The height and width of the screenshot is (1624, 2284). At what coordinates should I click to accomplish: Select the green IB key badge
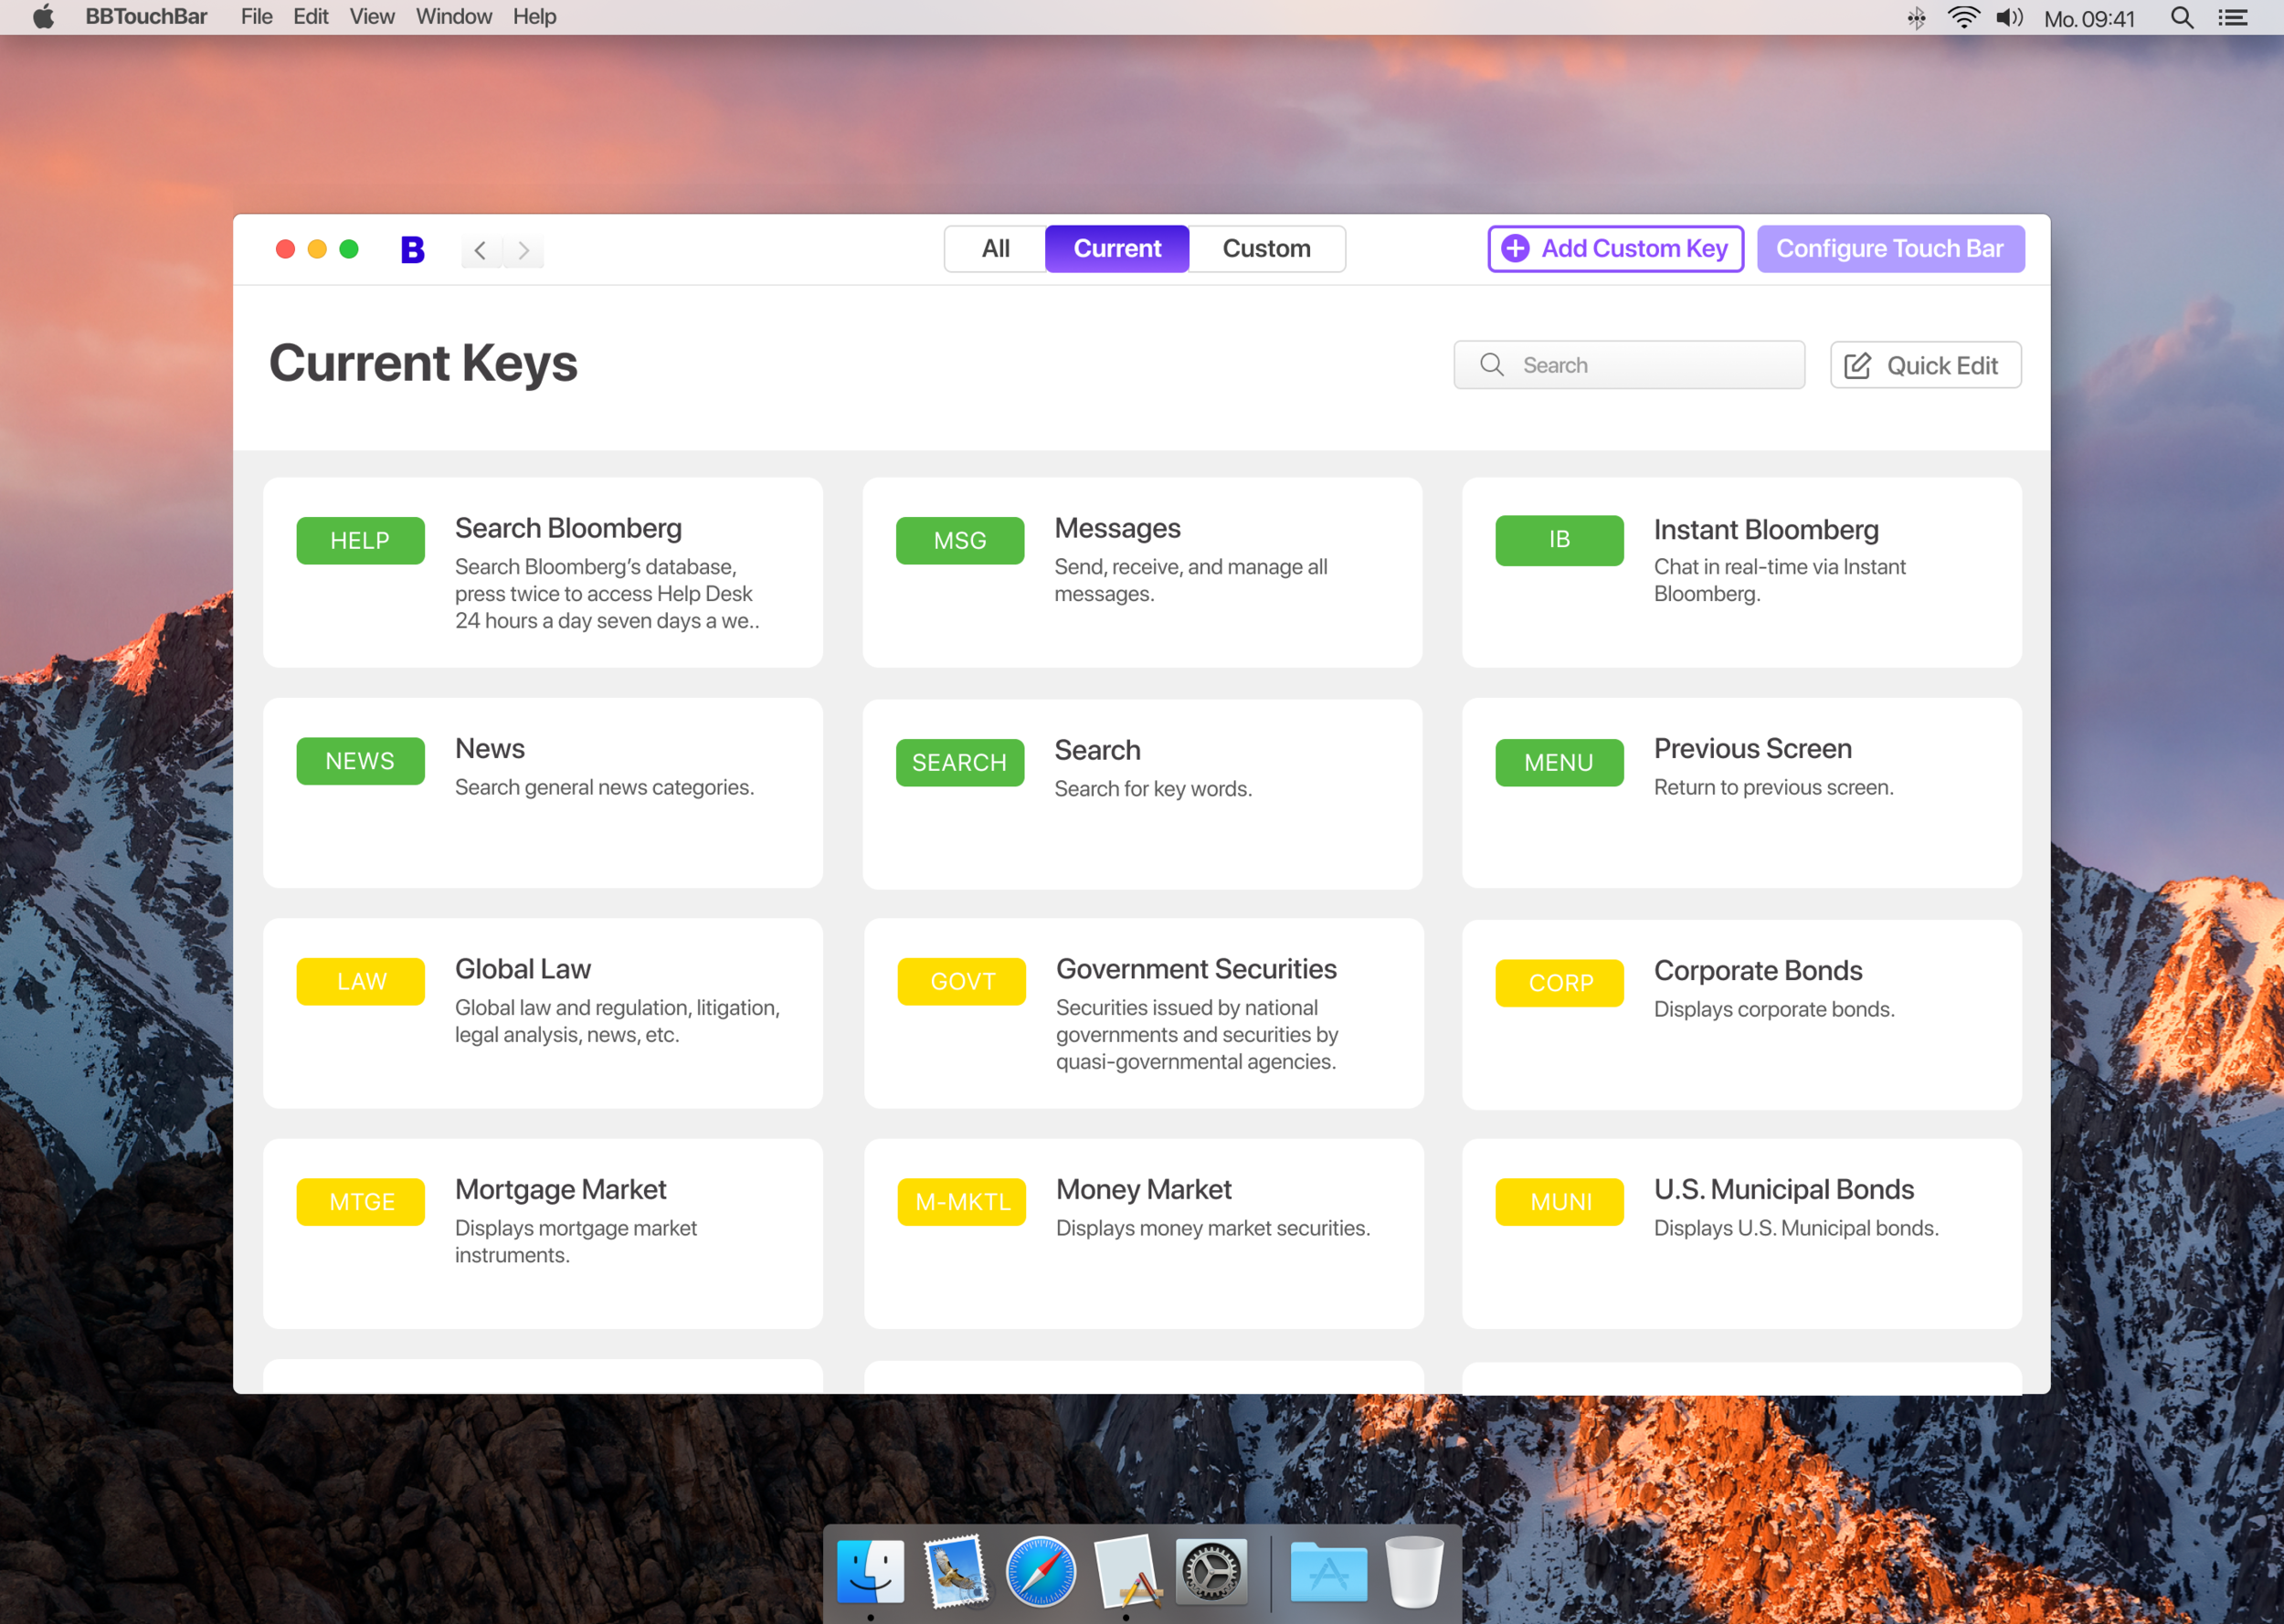click(x=1559, y=540)
